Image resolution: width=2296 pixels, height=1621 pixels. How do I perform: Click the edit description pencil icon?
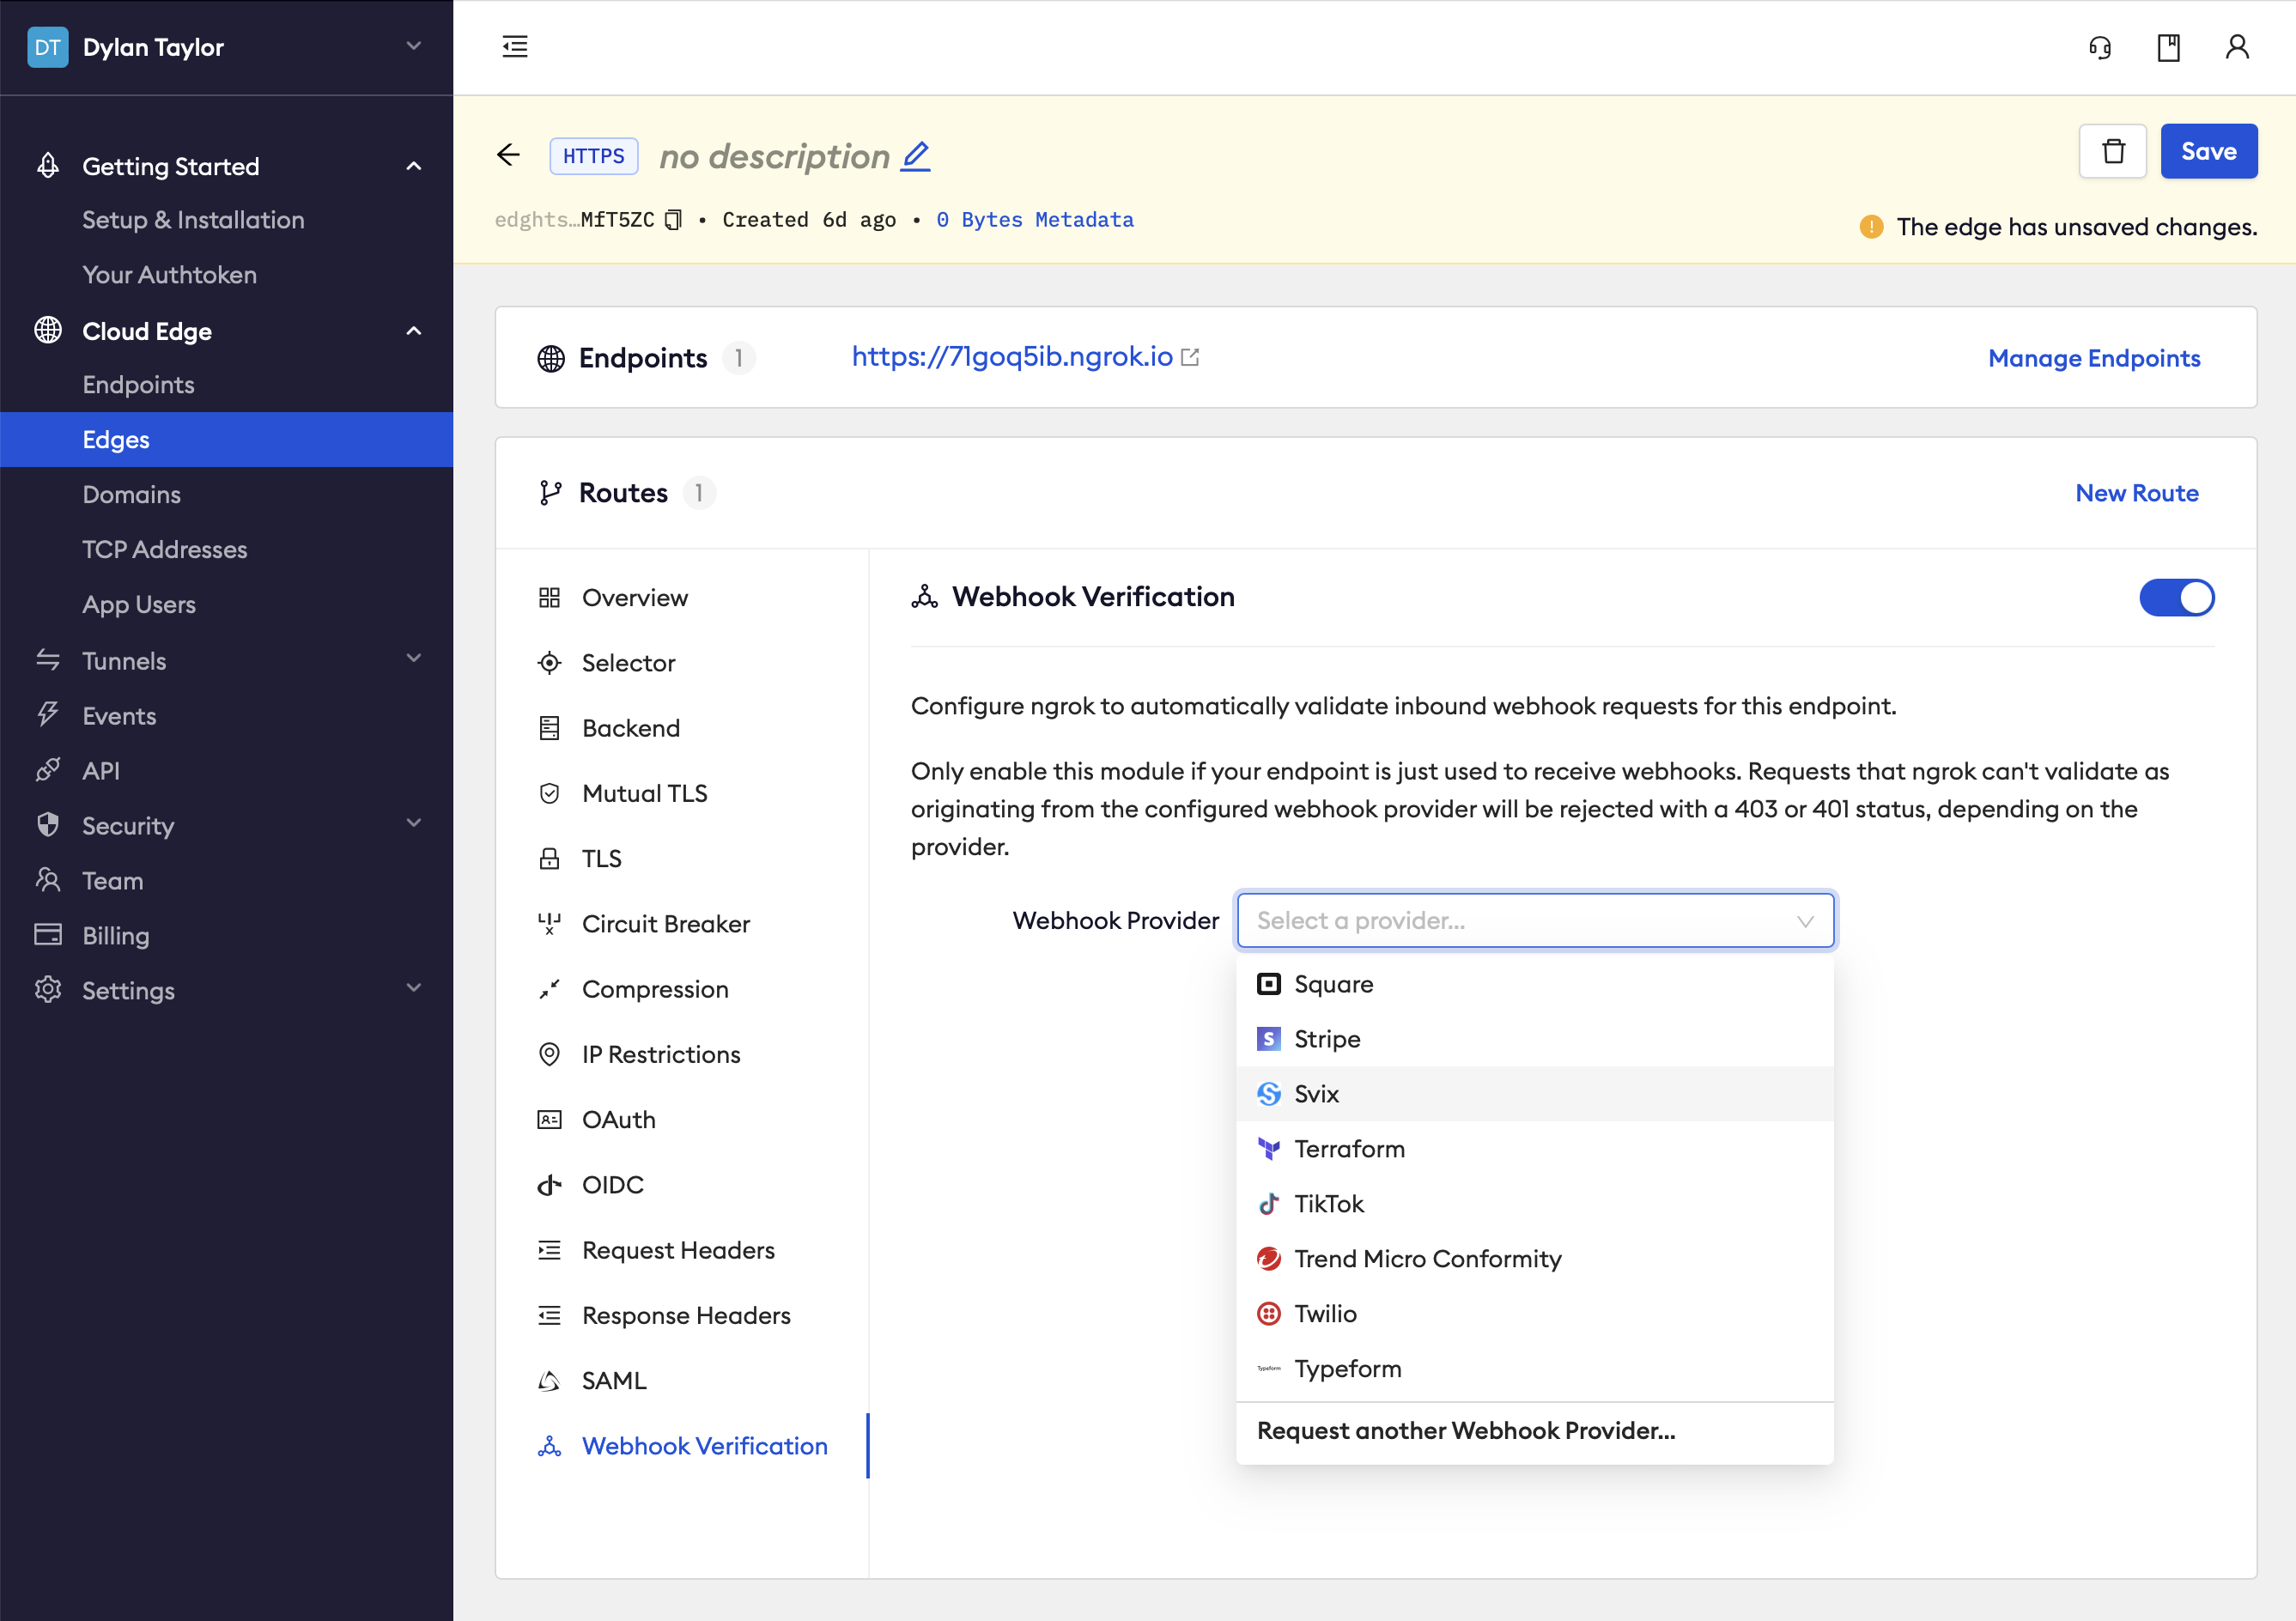coord(915,156)
